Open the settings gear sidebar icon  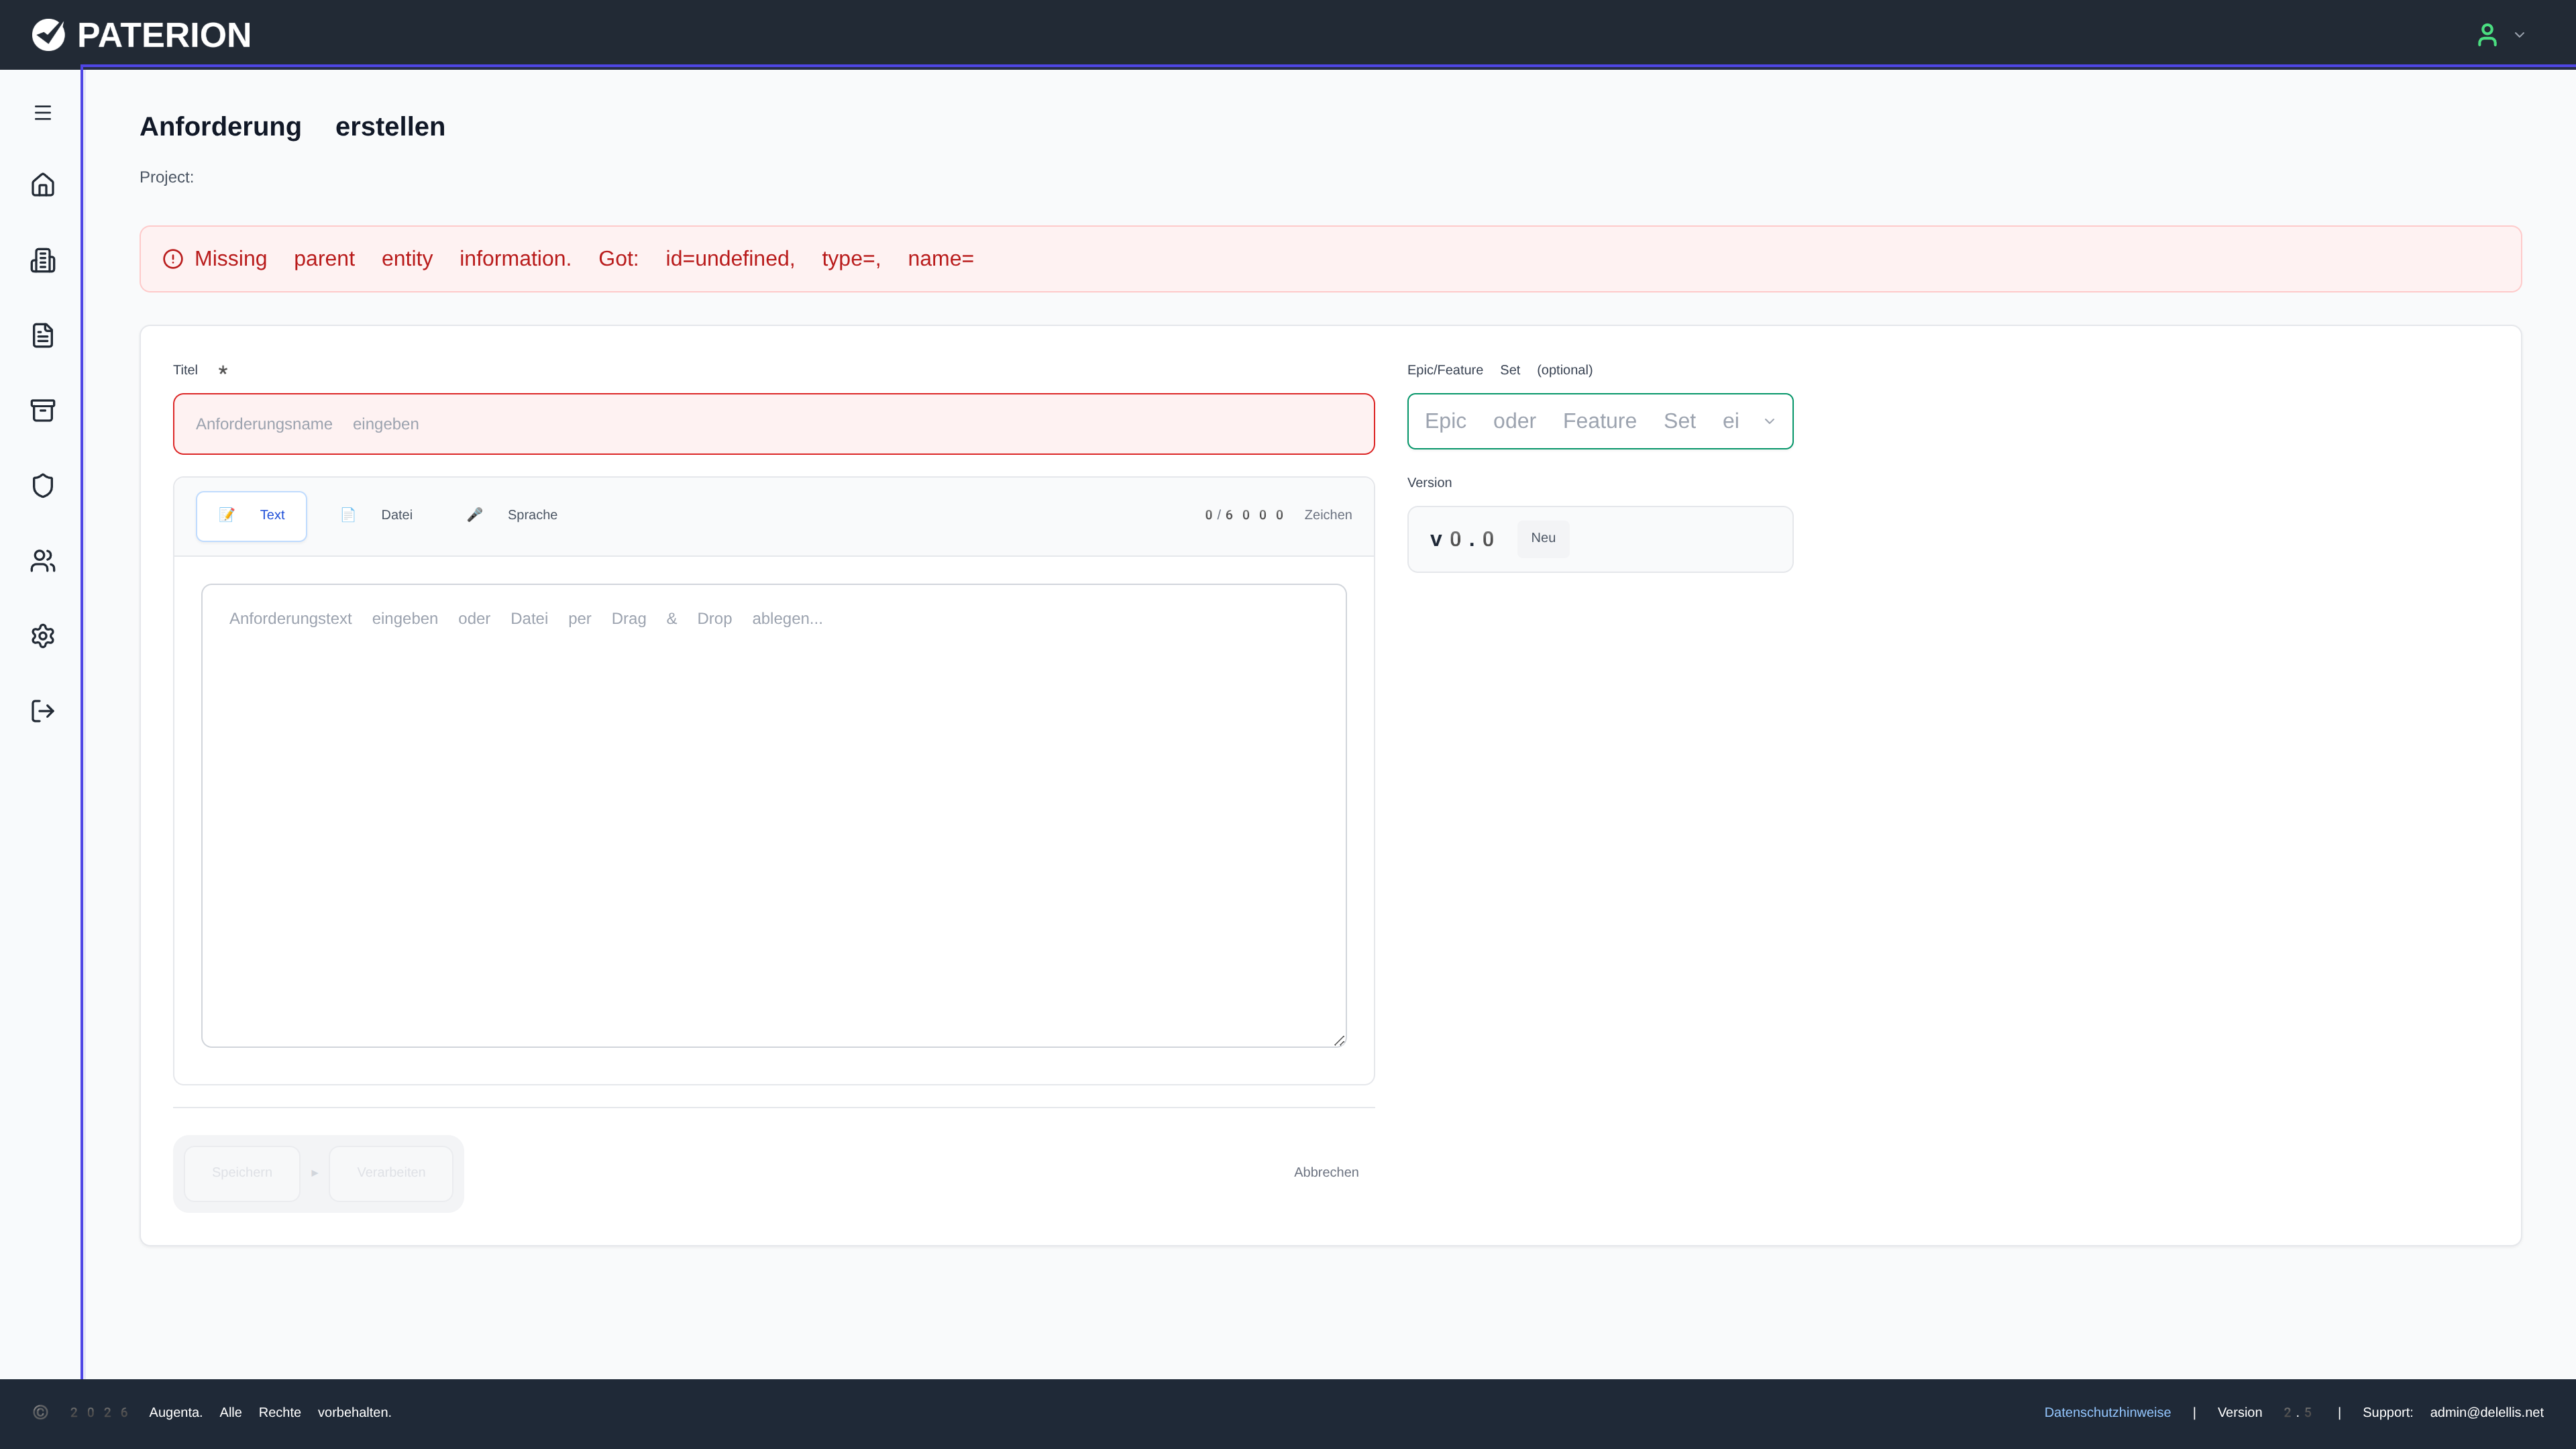click(42, 636)
